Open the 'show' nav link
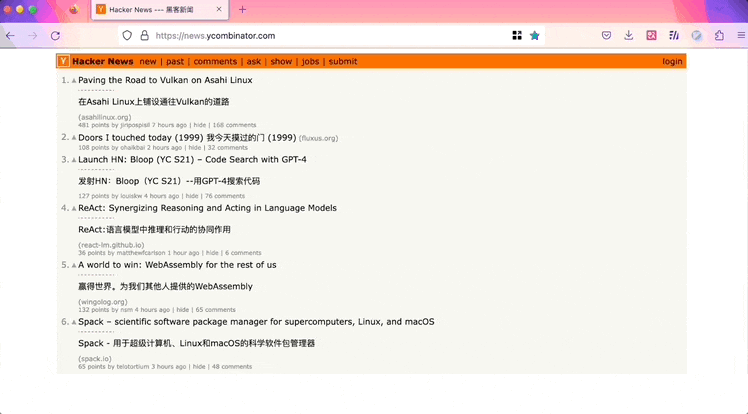The image size is (748, 414). point(281,62)
